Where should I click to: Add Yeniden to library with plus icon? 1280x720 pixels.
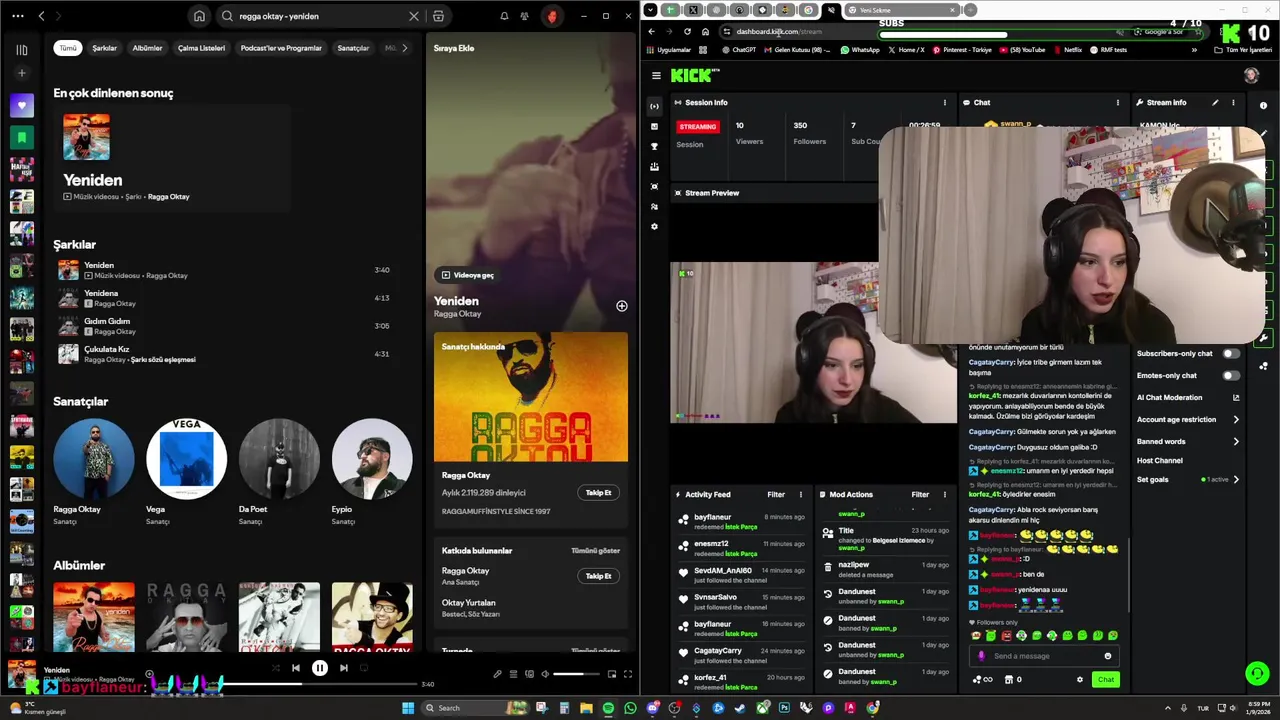pyautogui.click(x=621, y=306)
